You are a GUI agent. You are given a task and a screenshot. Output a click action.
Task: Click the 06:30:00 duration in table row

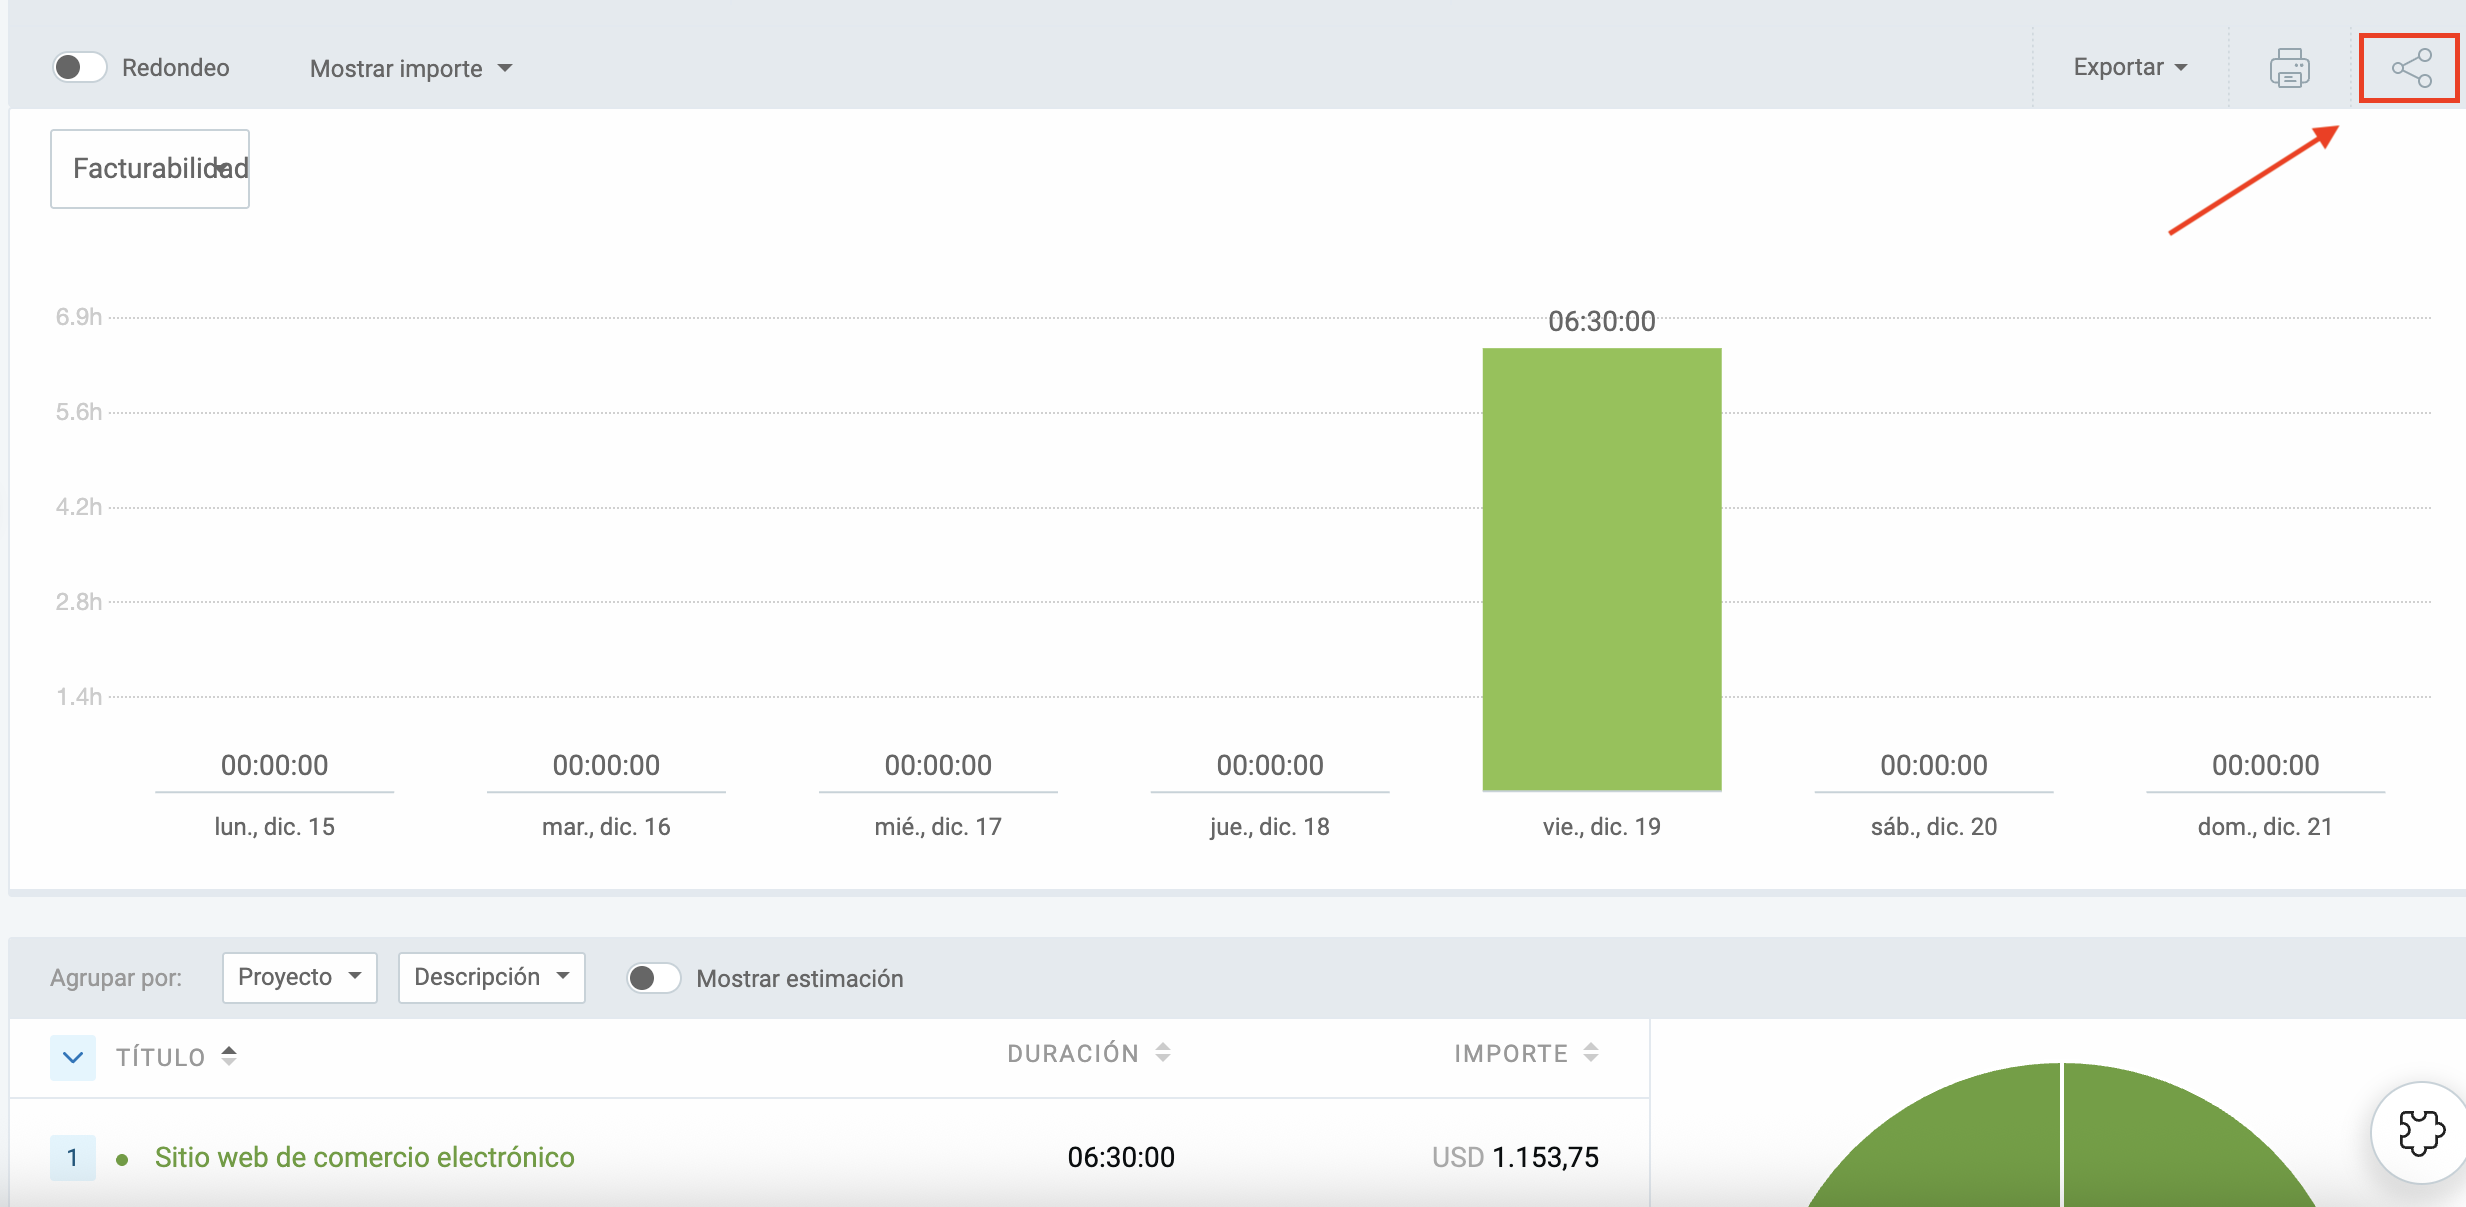[x=1120, y=1157]
